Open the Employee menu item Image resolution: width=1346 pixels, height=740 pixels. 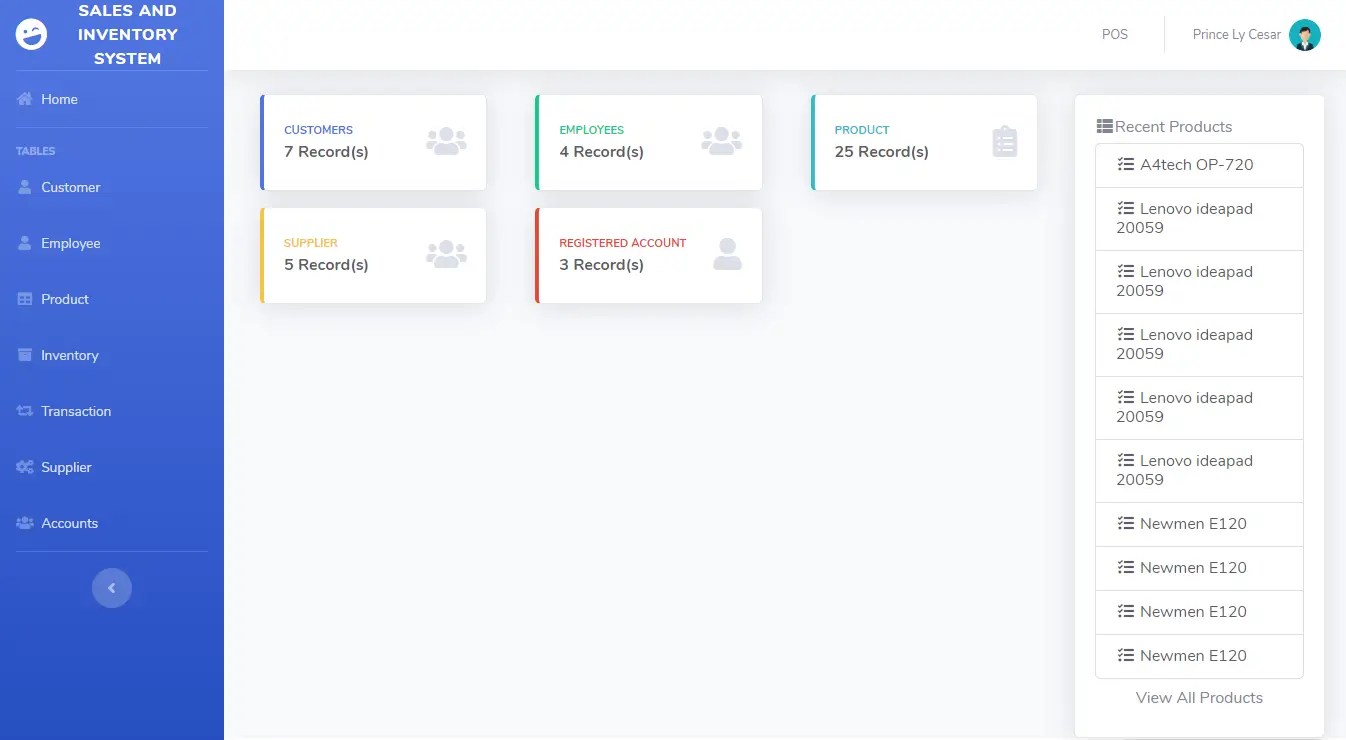pos(71,243)
